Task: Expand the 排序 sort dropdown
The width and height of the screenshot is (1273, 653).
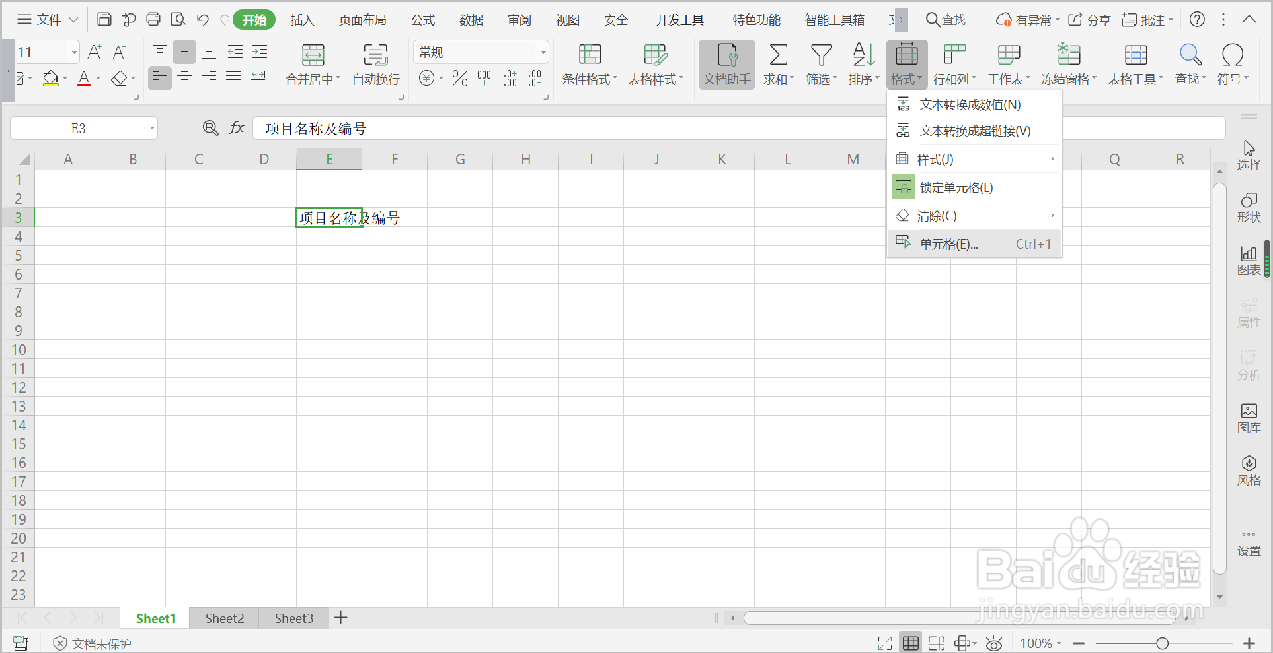Action: [x=877, y=79]
